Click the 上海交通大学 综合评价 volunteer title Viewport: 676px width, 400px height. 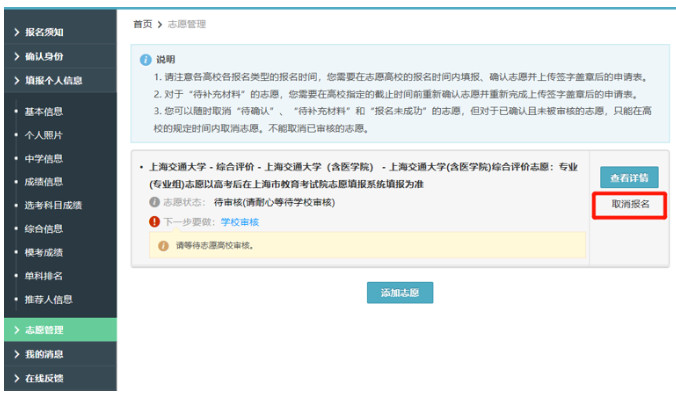363,175
